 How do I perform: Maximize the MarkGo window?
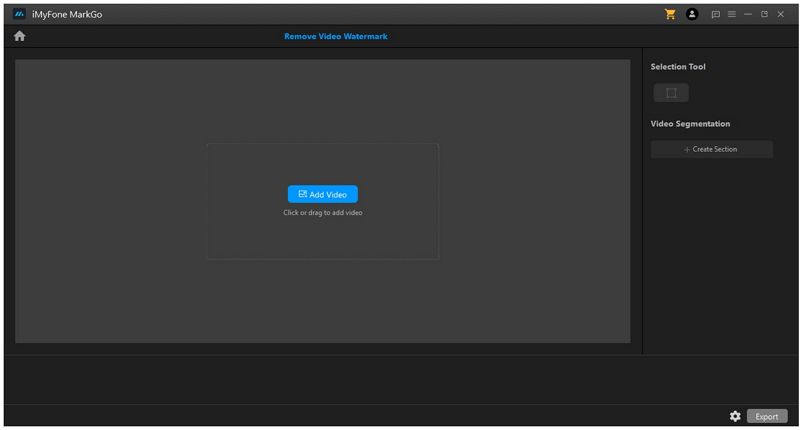pos(764,14)
